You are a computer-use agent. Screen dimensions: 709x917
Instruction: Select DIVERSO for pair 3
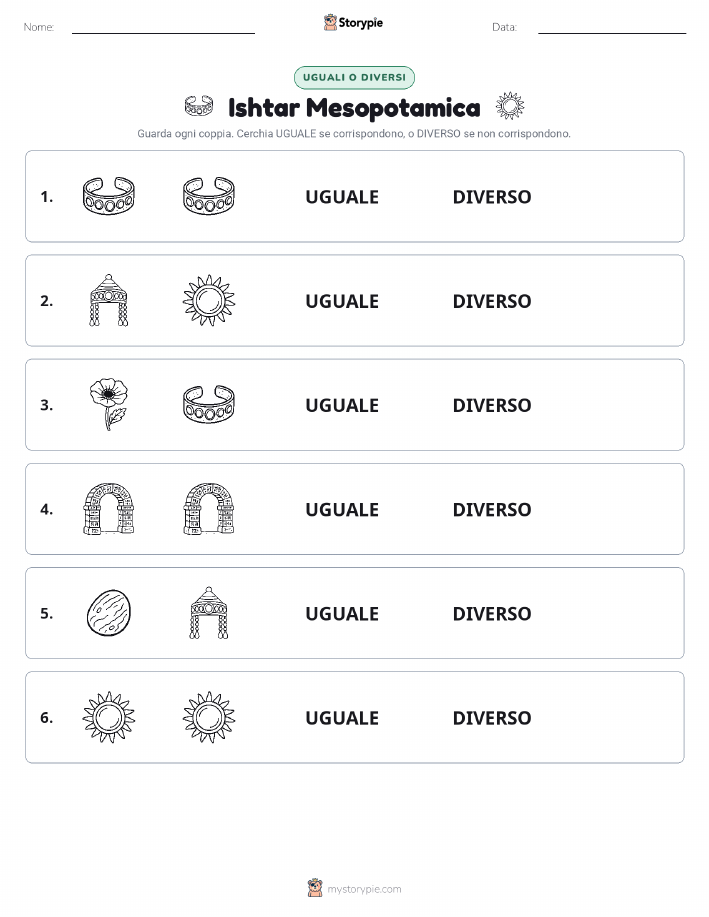[492, 405]
